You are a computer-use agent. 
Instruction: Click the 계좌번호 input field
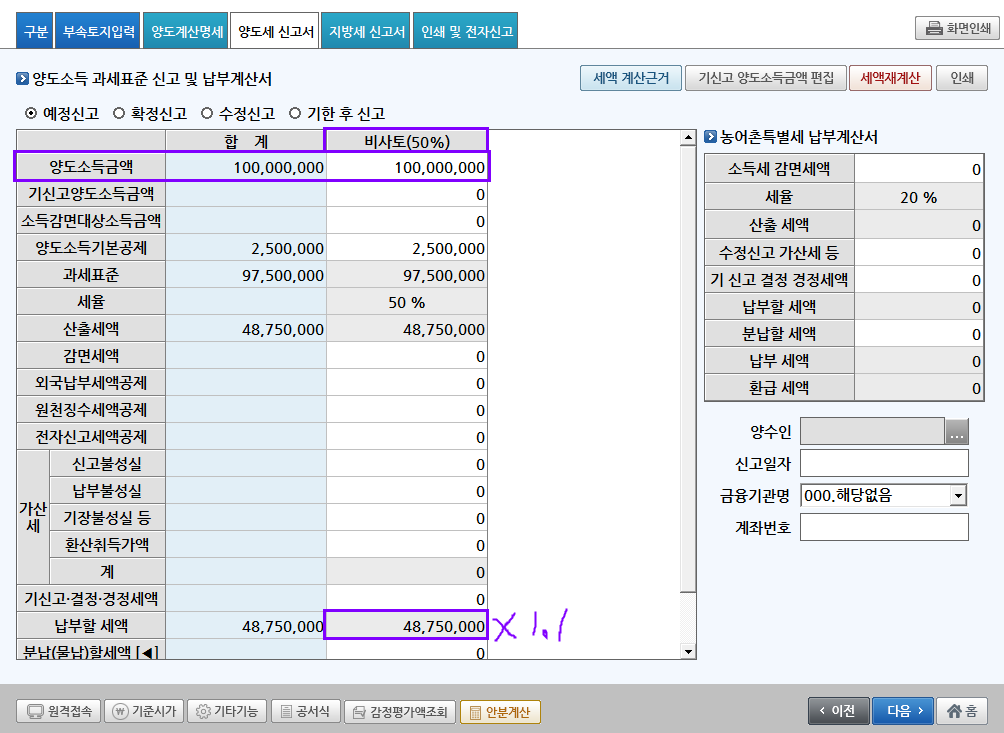884,528
